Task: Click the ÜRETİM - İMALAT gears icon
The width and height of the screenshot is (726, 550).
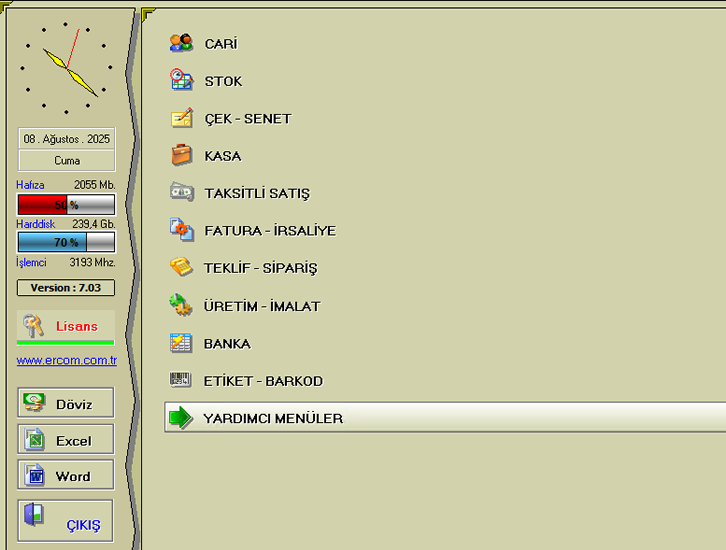Action: pyautogui.click(x=181, y=306)
